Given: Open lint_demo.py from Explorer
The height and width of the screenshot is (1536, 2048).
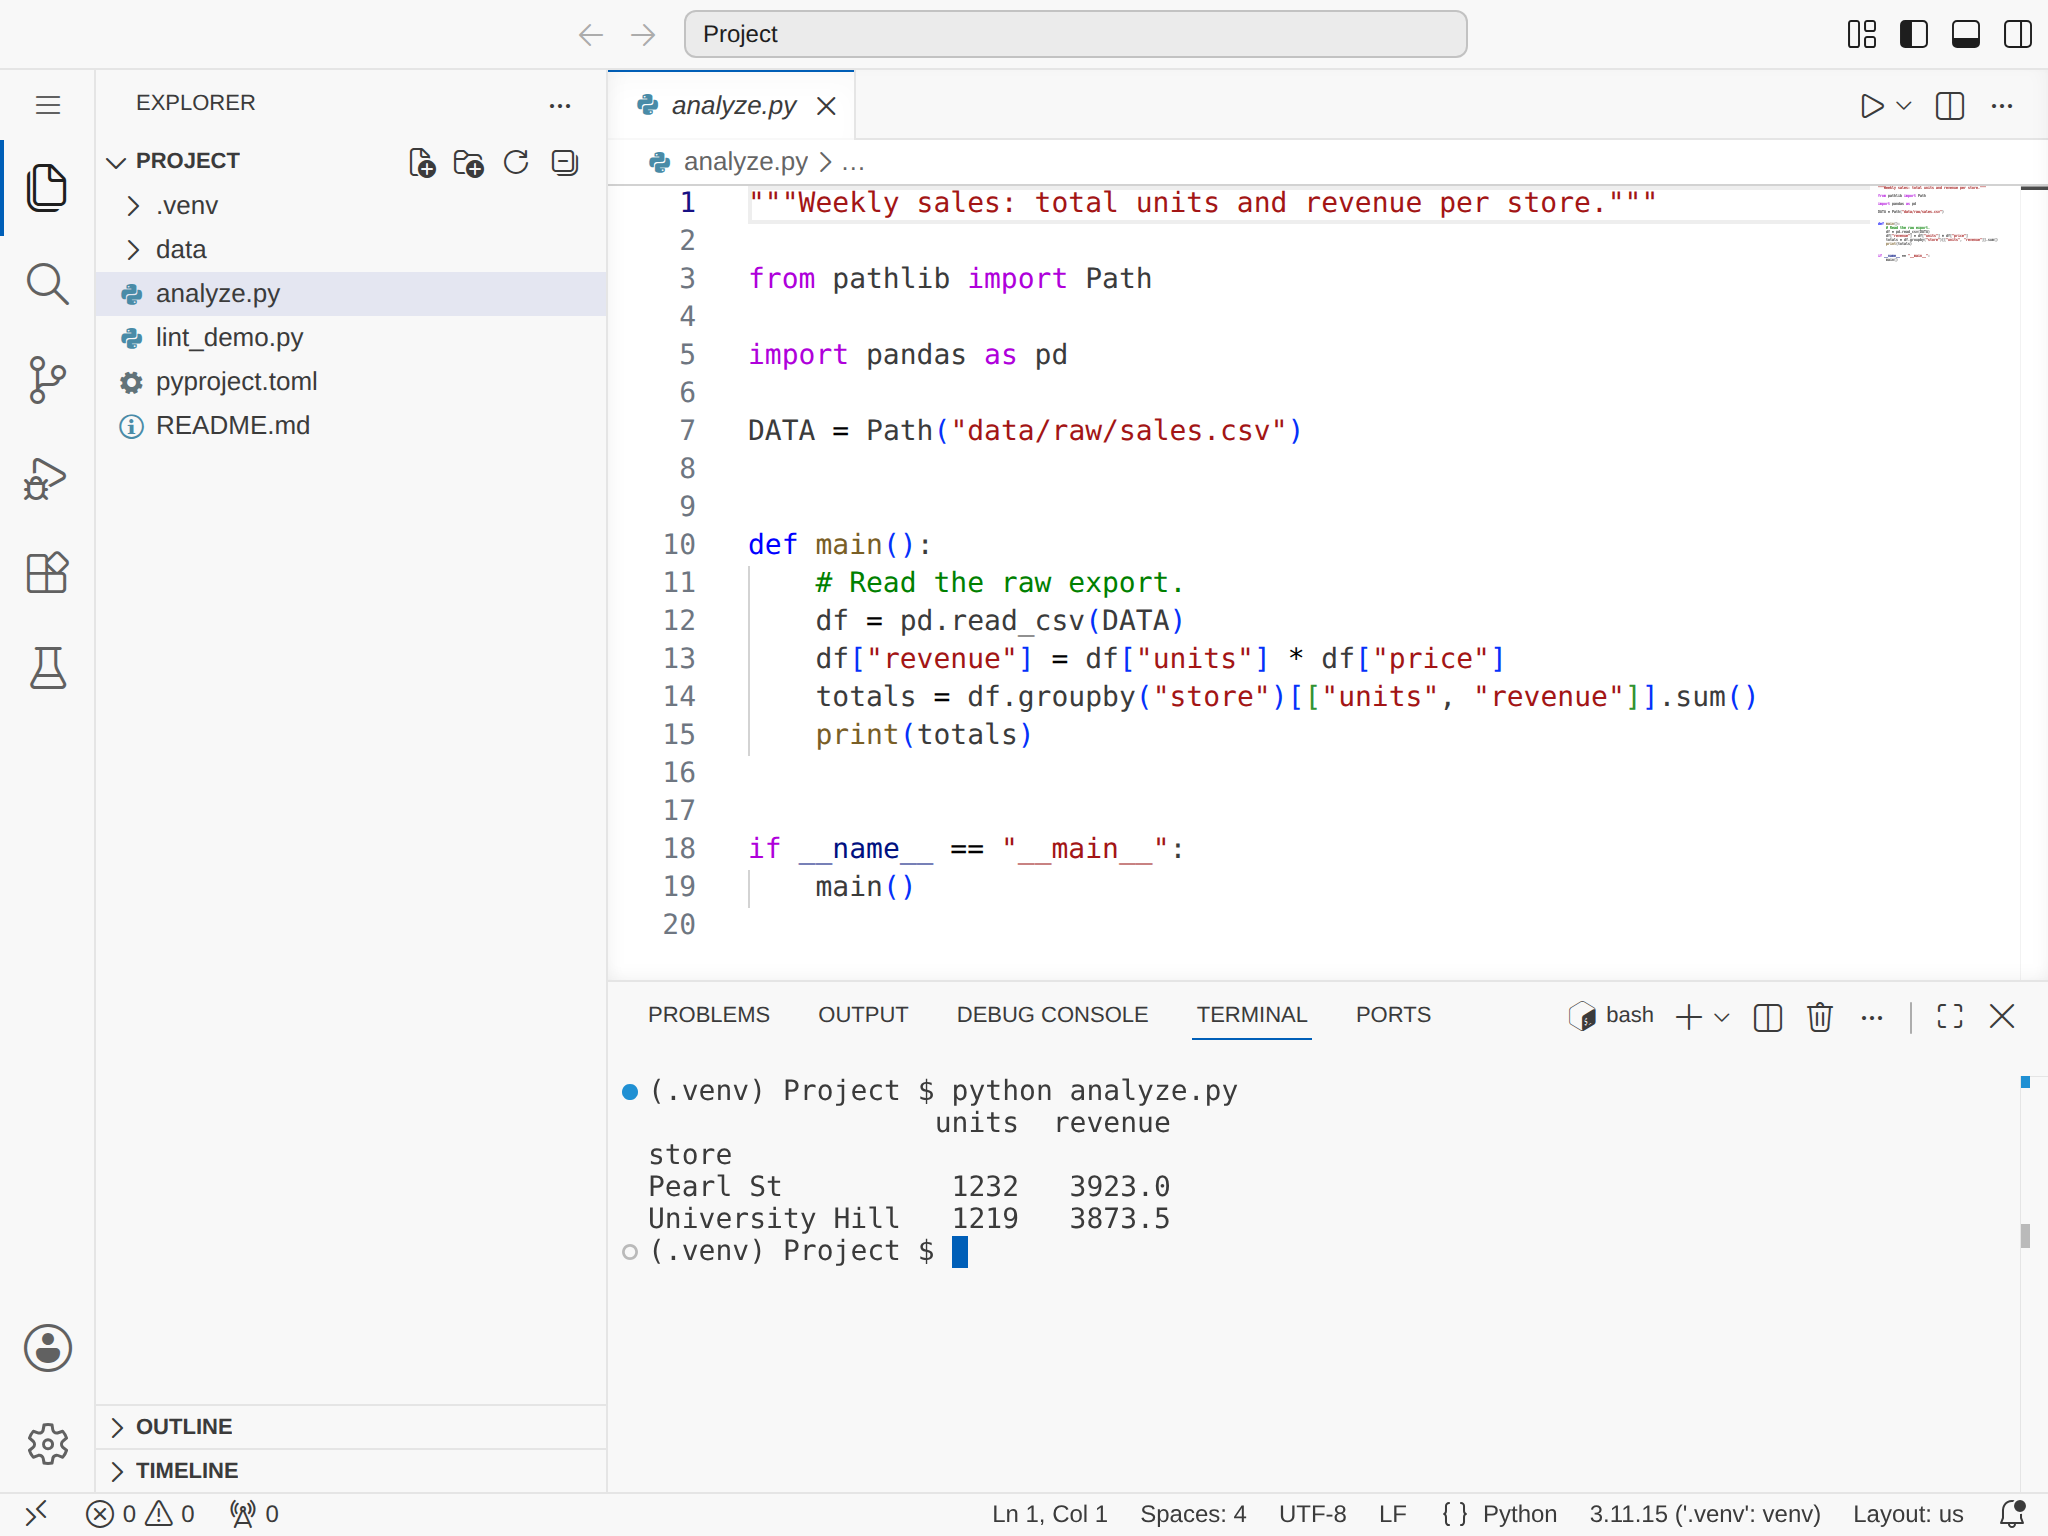Looking at the screenshot, I should point(350,338).
